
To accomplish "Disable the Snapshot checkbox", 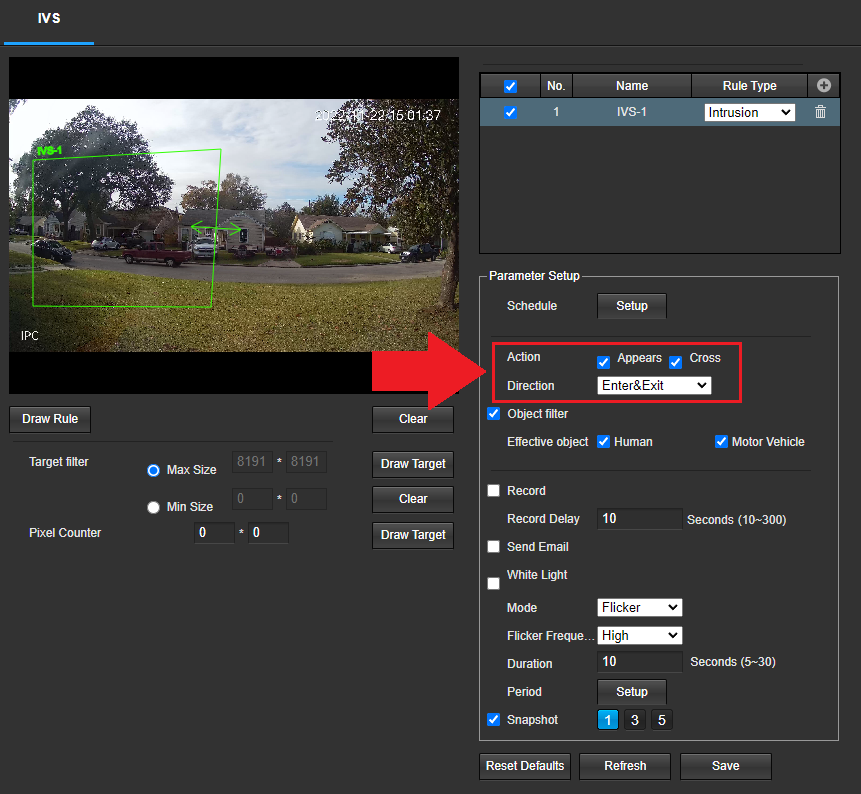I will coord(494,719).
